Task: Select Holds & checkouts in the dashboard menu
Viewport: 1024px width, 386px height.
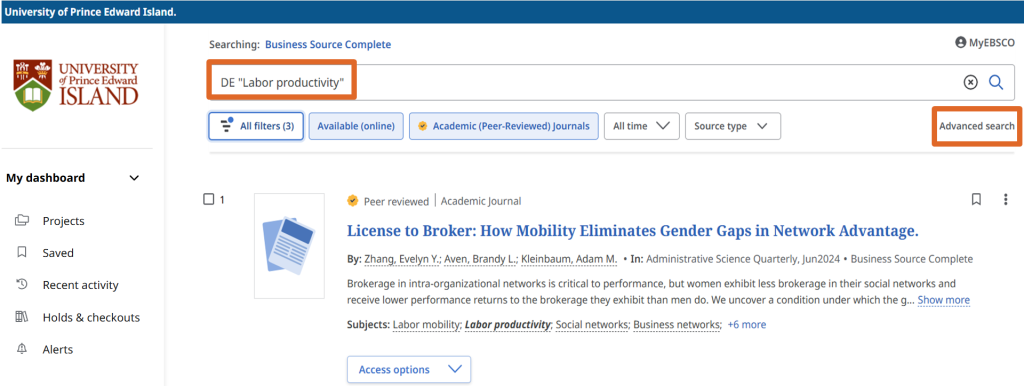Action: (91, 317)
